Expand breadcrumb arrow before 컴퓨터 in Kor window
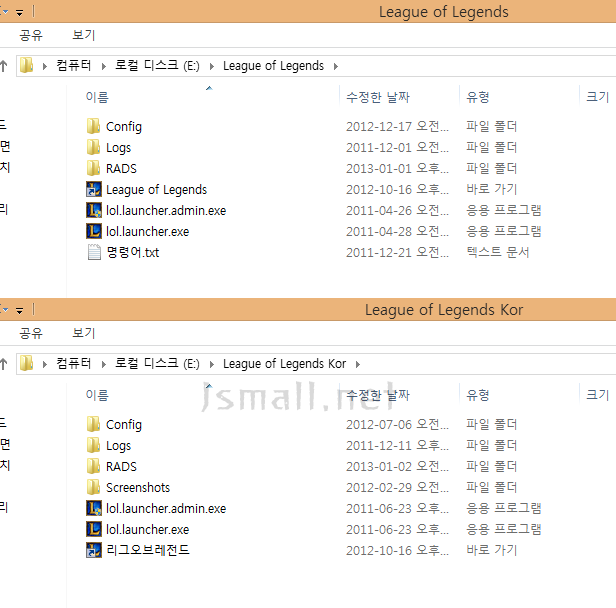This screenshot has height=608, width=616. (x=45, y=364)
